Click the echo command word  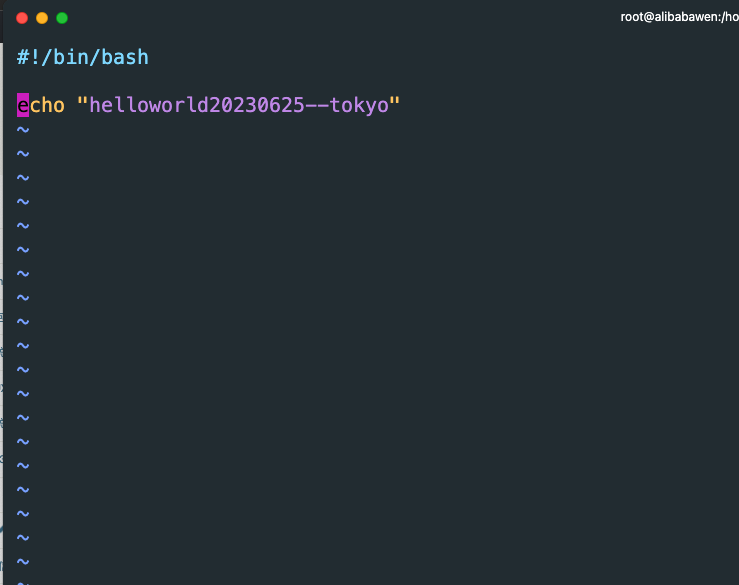[x=41, y=105]
